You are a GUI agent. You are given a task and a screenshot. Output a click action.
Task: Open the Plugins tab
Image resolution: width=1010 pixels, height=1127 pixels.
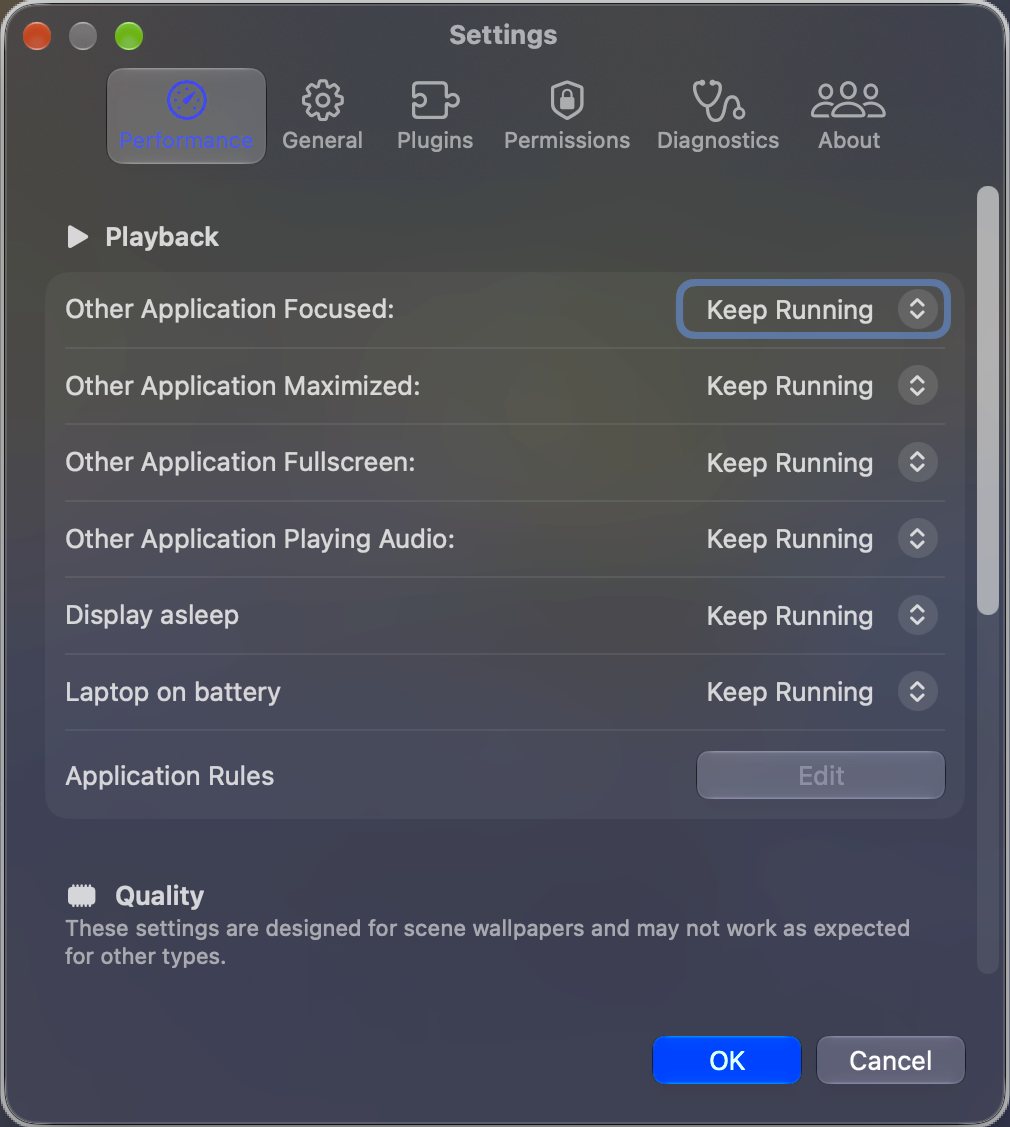coord(435,116)
